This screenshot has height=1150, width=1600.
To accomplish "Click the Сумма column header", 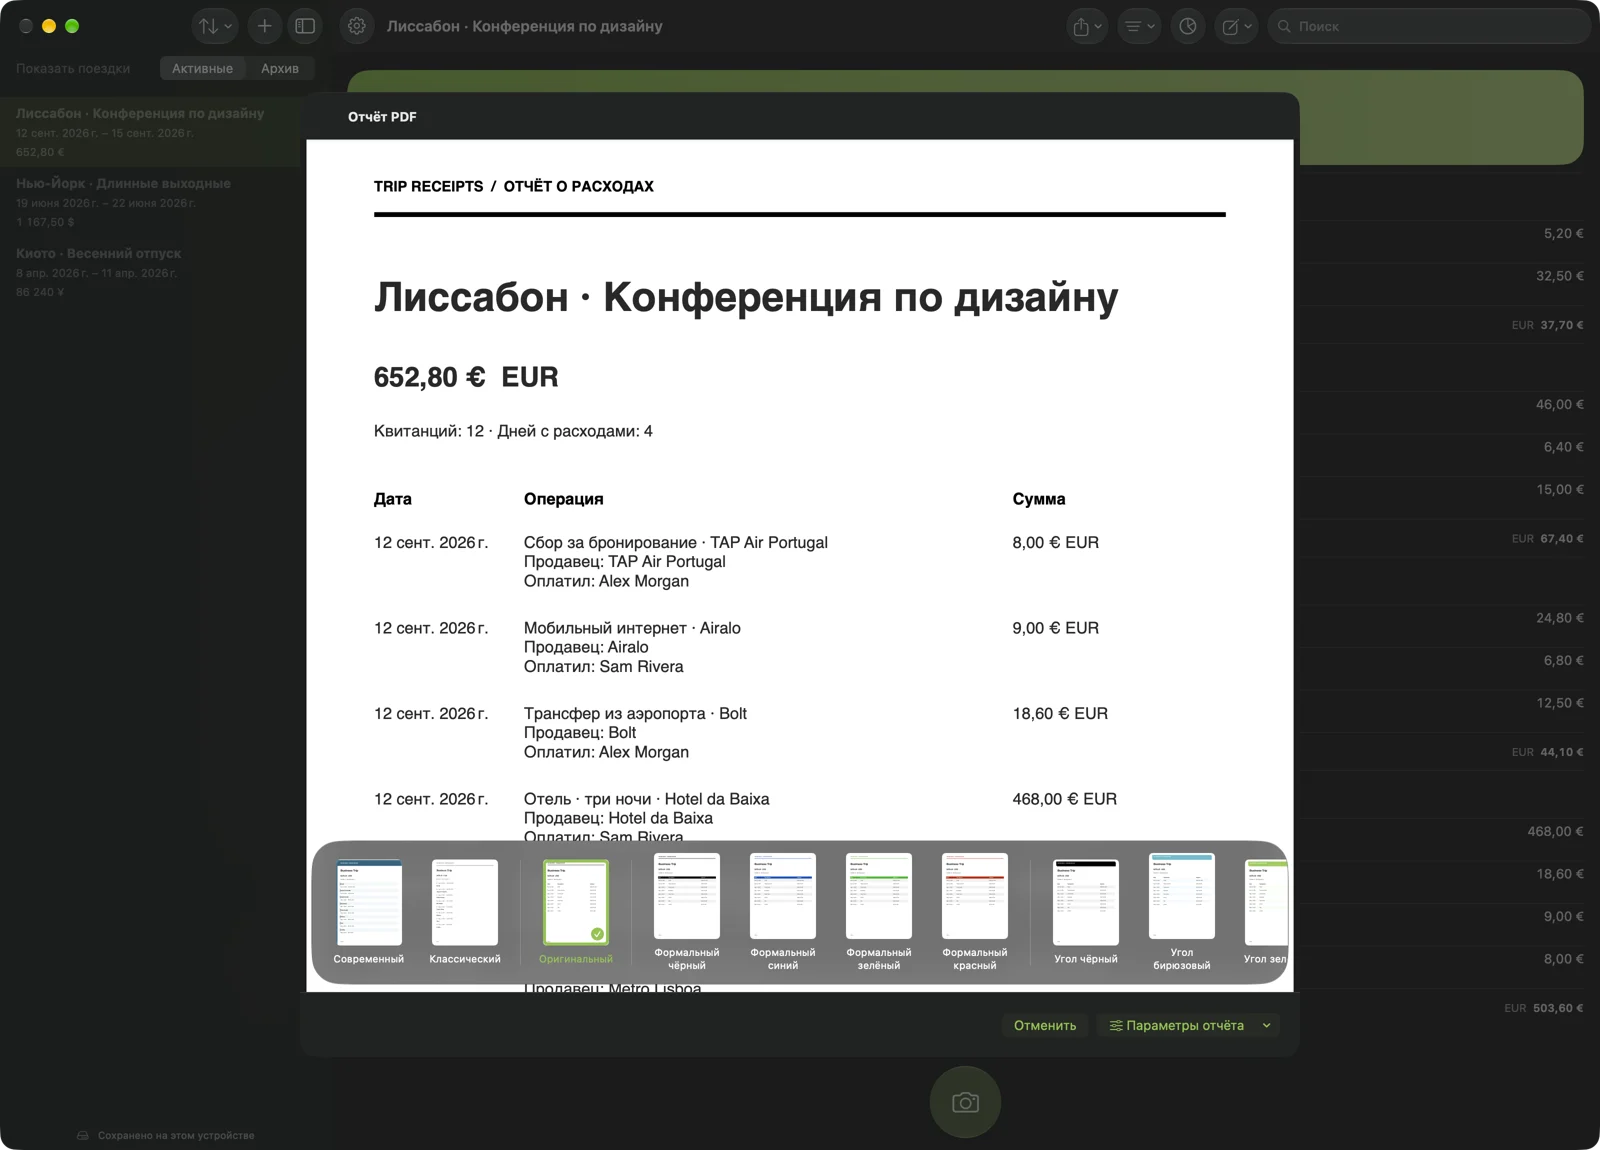I will pos(1039,499).
